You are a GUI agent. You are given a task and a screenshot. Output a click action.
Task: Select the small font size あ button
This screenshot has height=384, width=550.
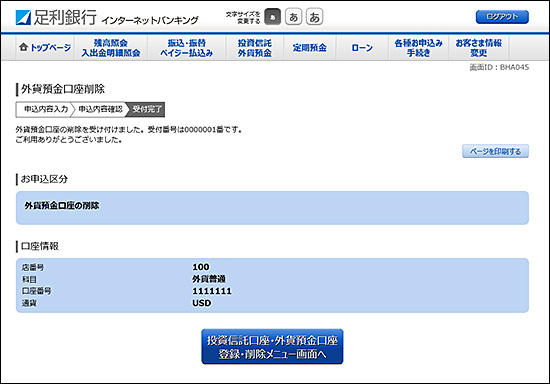click(x=273, y=17)
